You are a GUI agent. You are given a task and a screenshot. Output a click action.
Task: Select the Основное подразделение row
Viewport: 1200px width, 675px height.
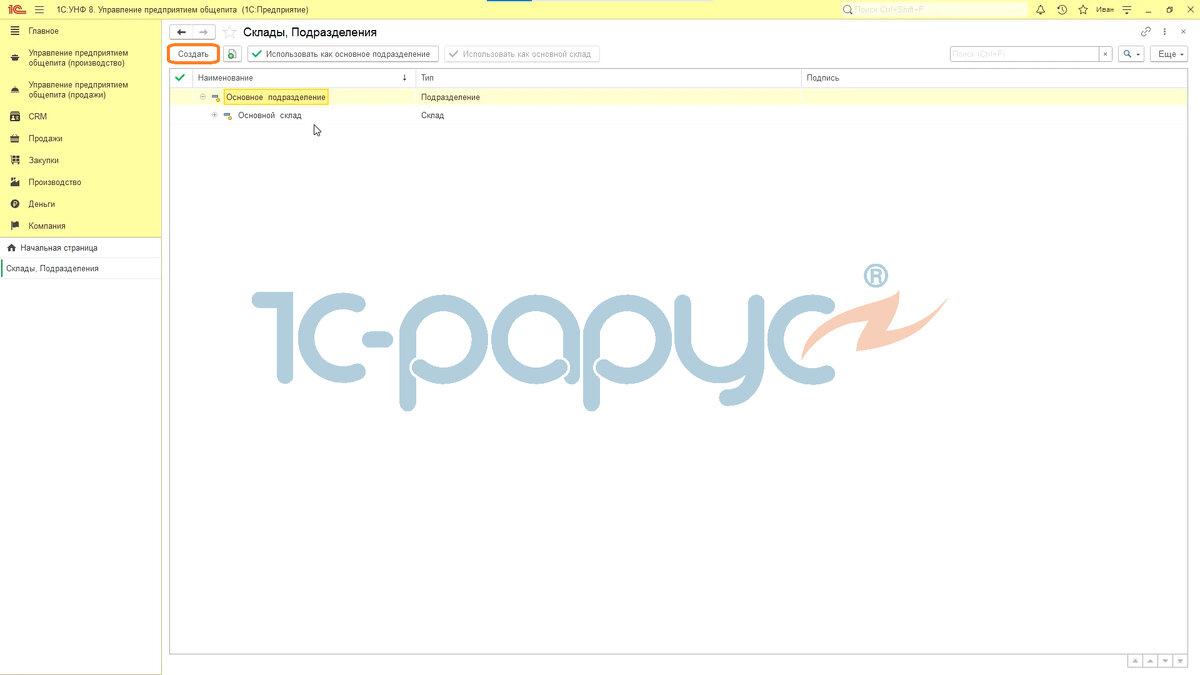click(679, 97)
